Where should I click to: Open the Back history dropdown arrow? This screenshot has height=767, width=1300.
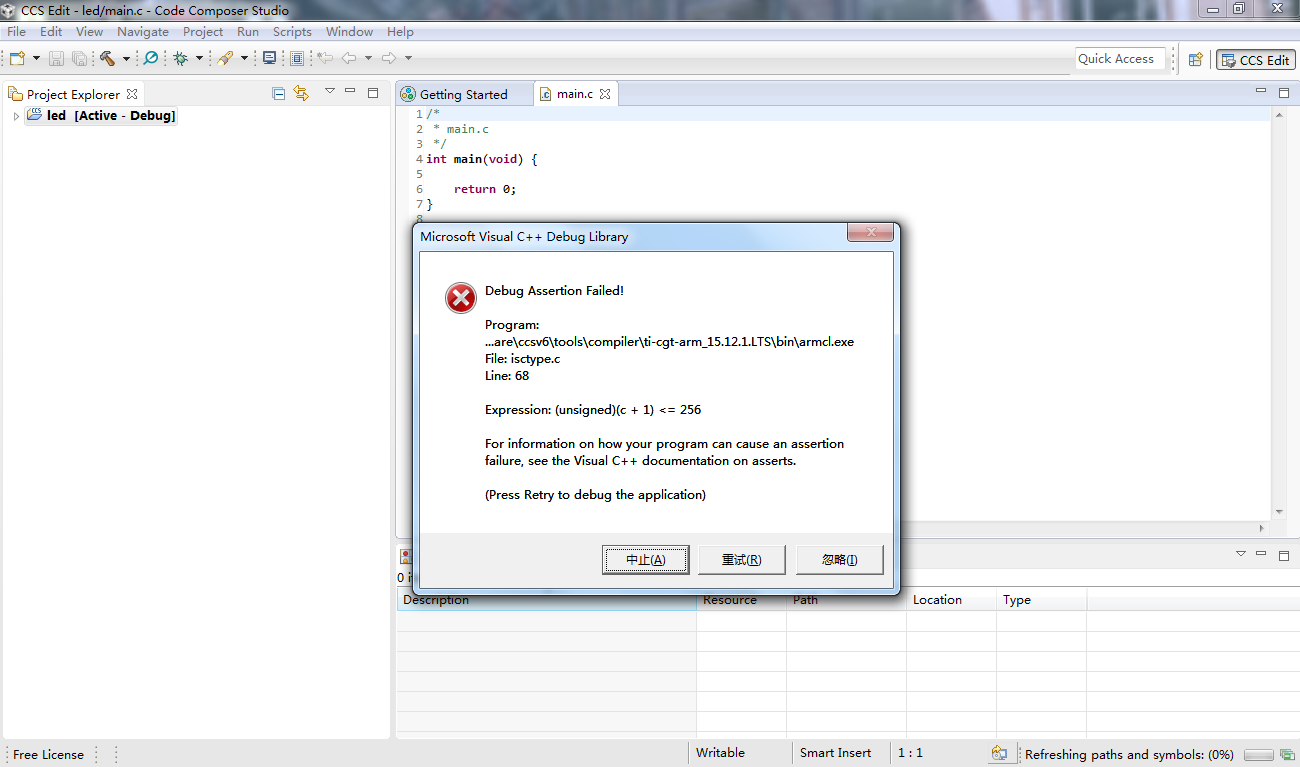pyautogui.click(x=368, y=59)
